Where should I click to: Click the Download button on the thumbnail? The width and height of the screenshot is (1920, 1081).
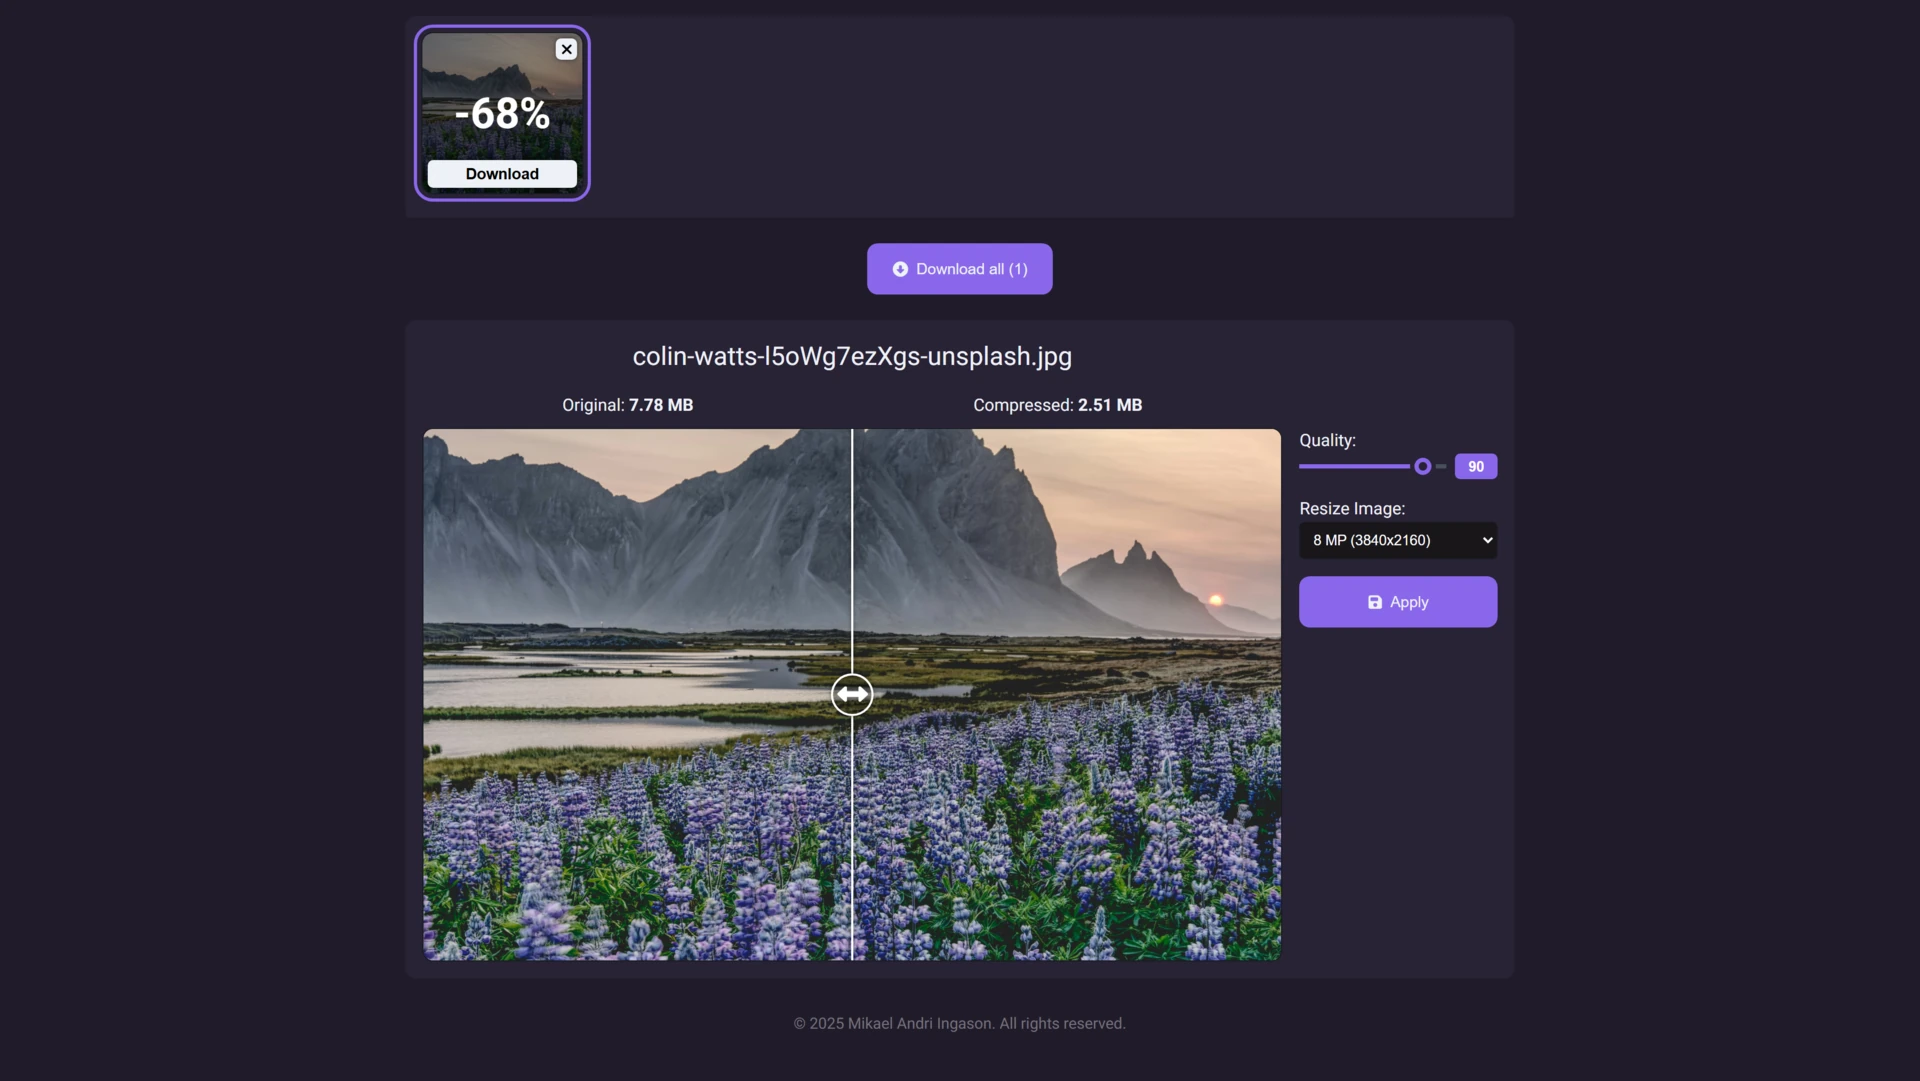pos(502,174)
